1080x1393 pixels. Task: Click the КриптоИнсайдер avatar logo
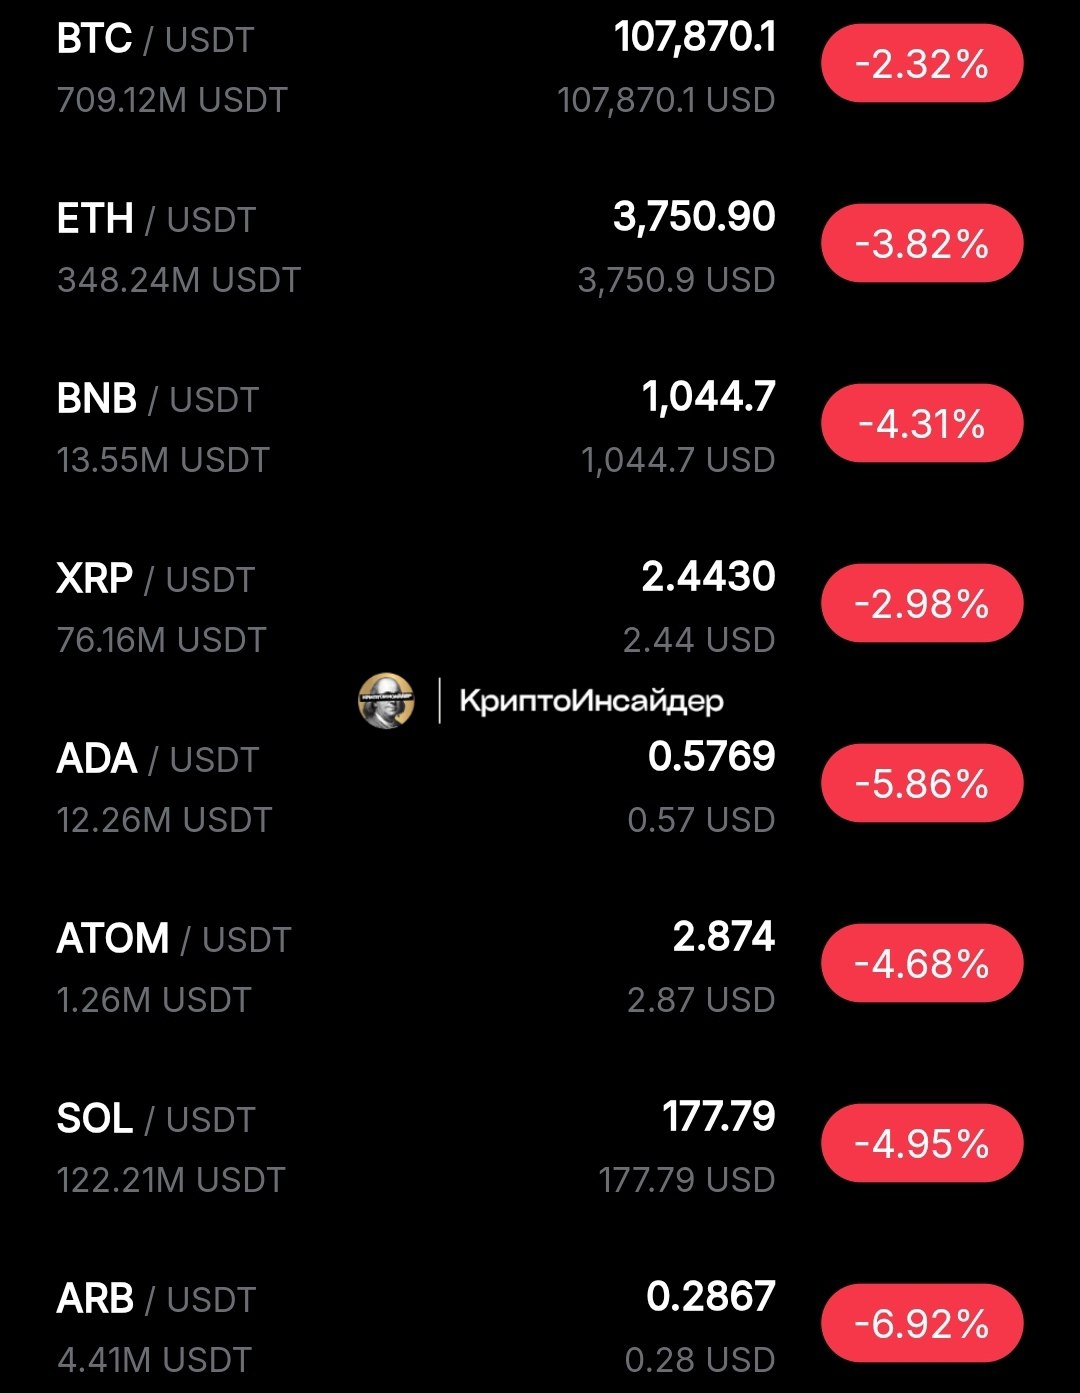pos(386,700)
